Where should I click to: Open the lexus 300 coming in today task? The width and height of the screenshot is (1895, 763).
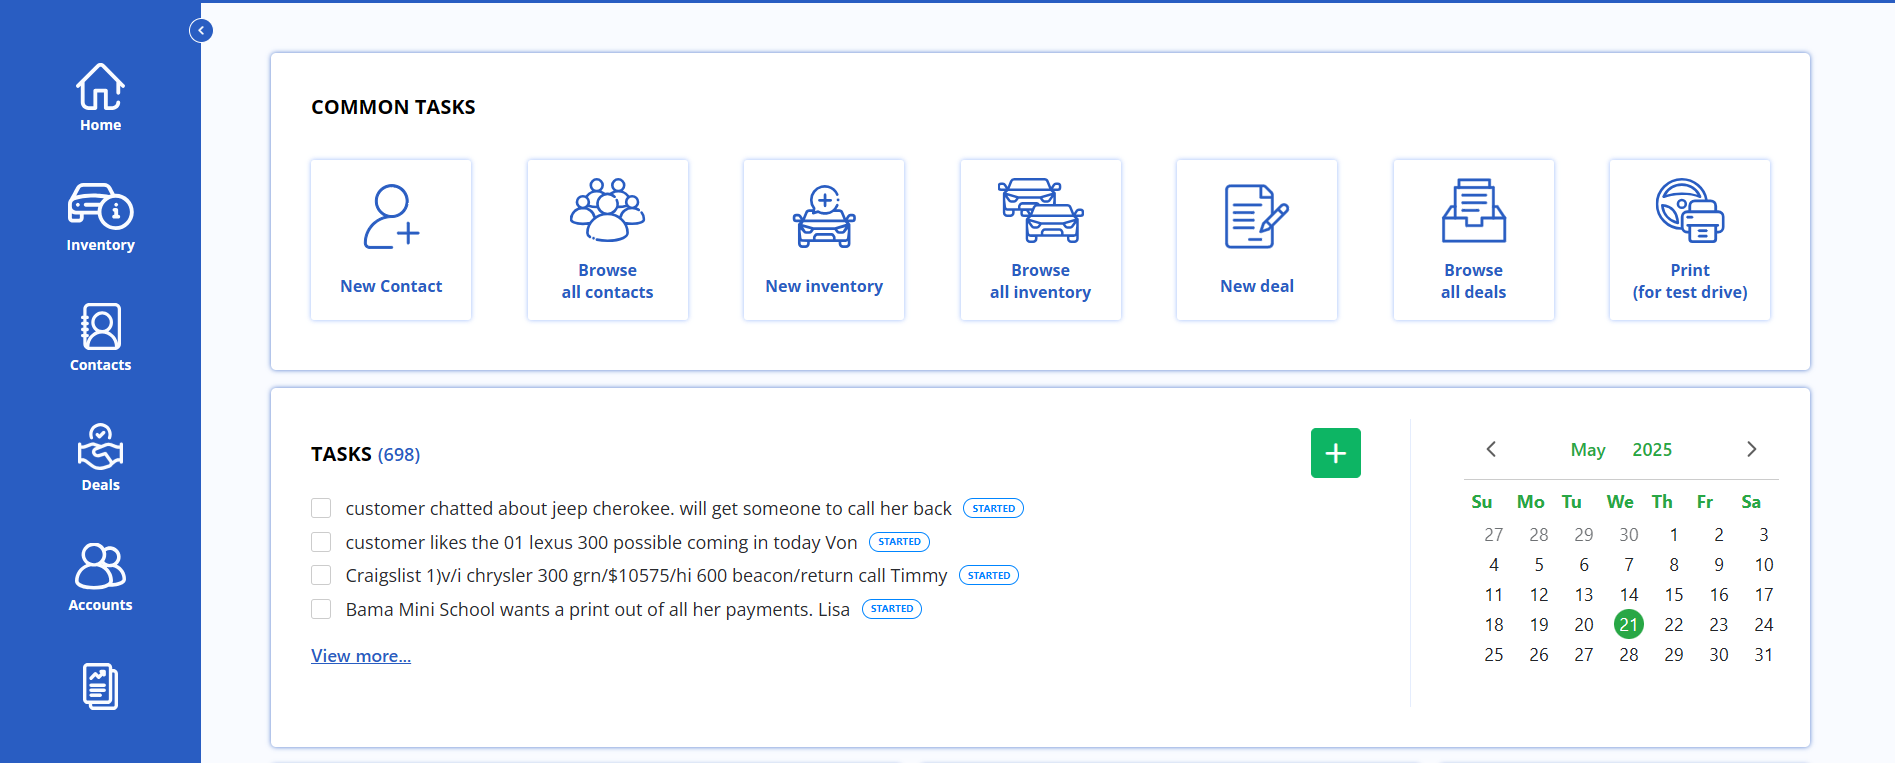[x=601, y=542]
